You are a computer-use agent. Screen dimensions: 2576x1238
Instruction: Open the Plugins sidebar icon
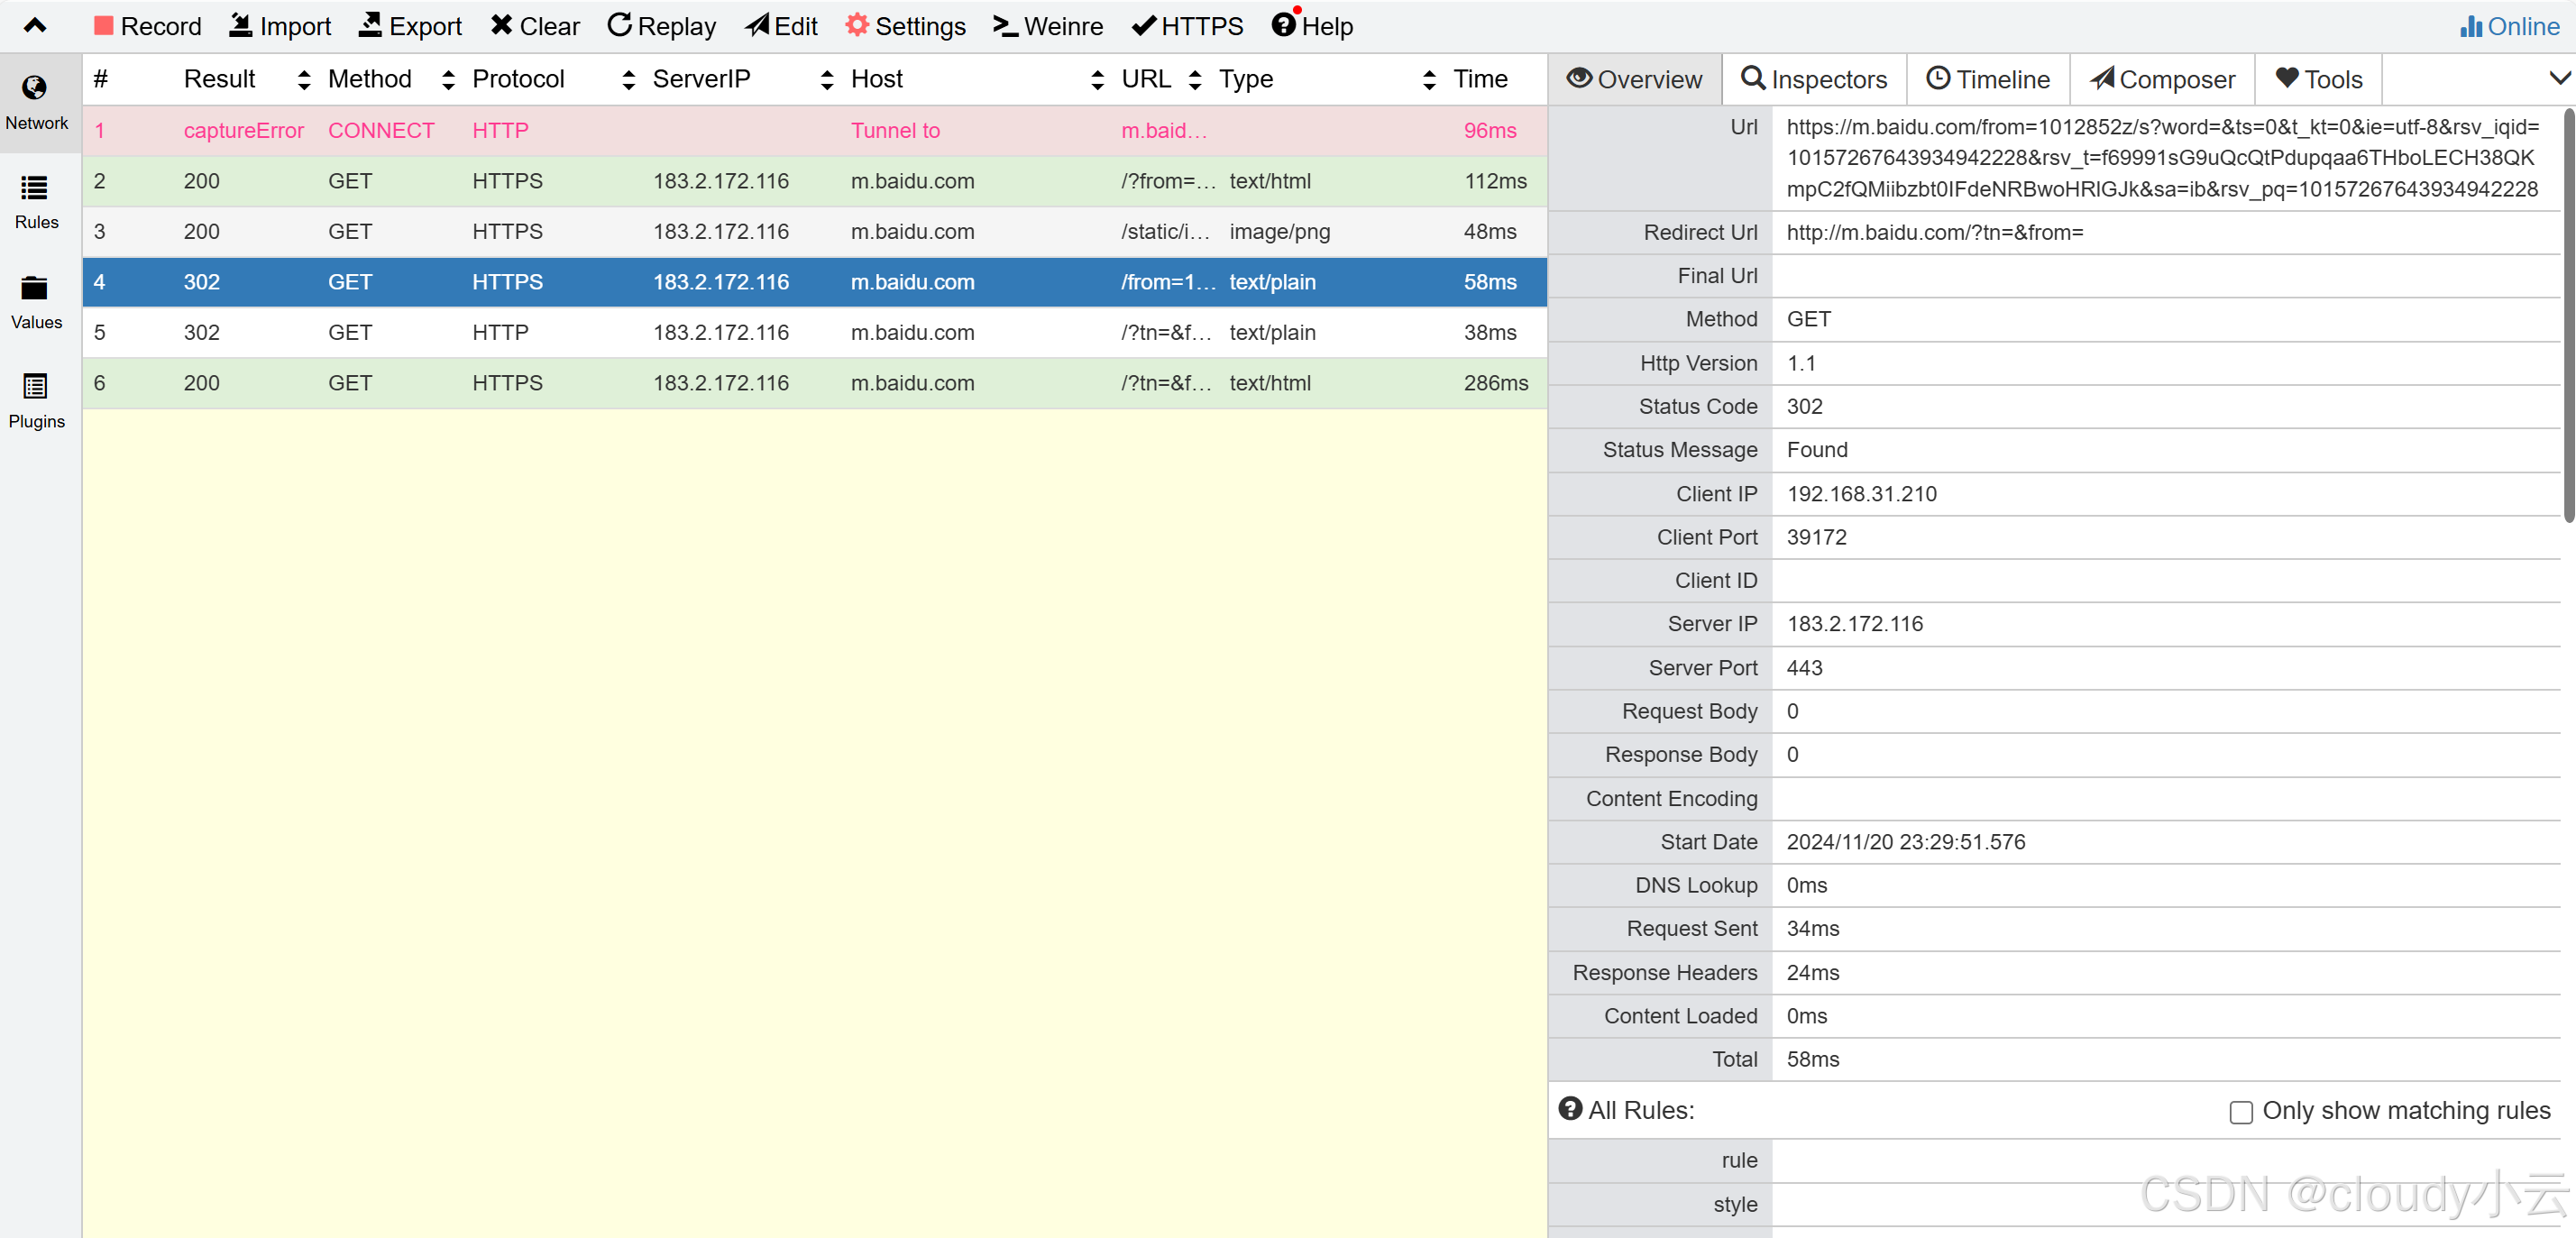point(35,387)
